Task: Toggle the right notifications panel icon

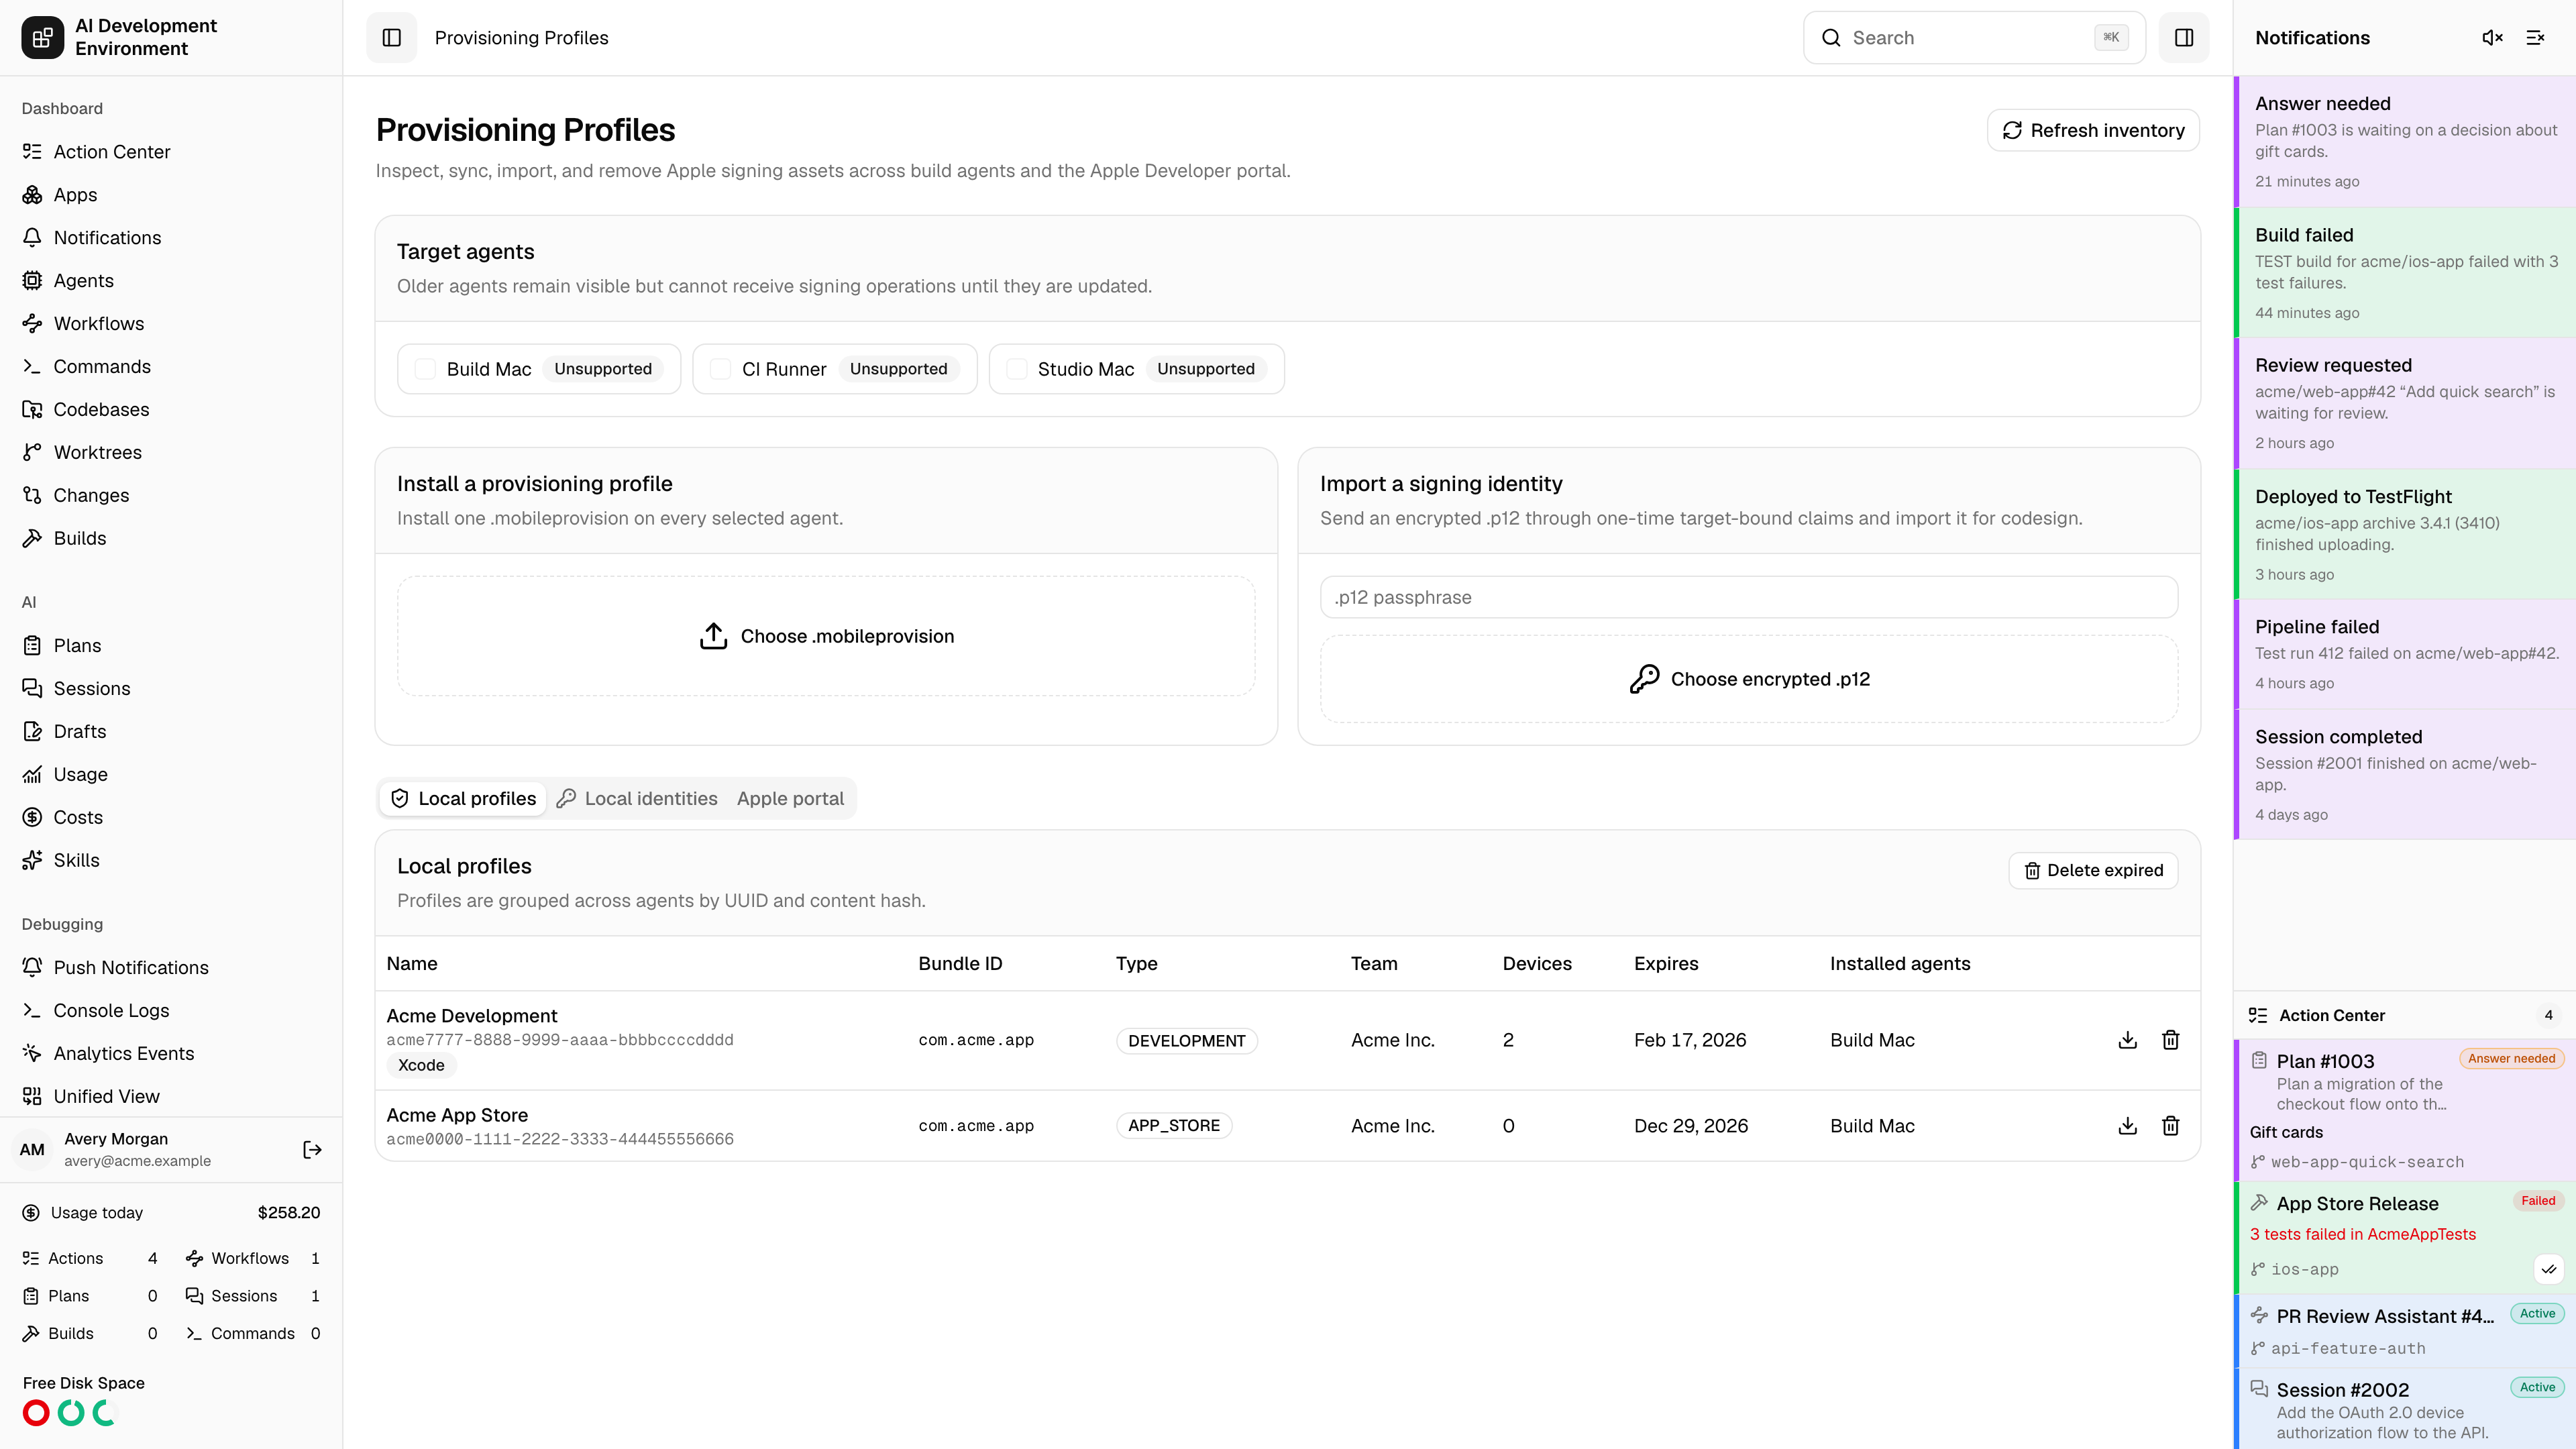Action: pos(2184,38)
